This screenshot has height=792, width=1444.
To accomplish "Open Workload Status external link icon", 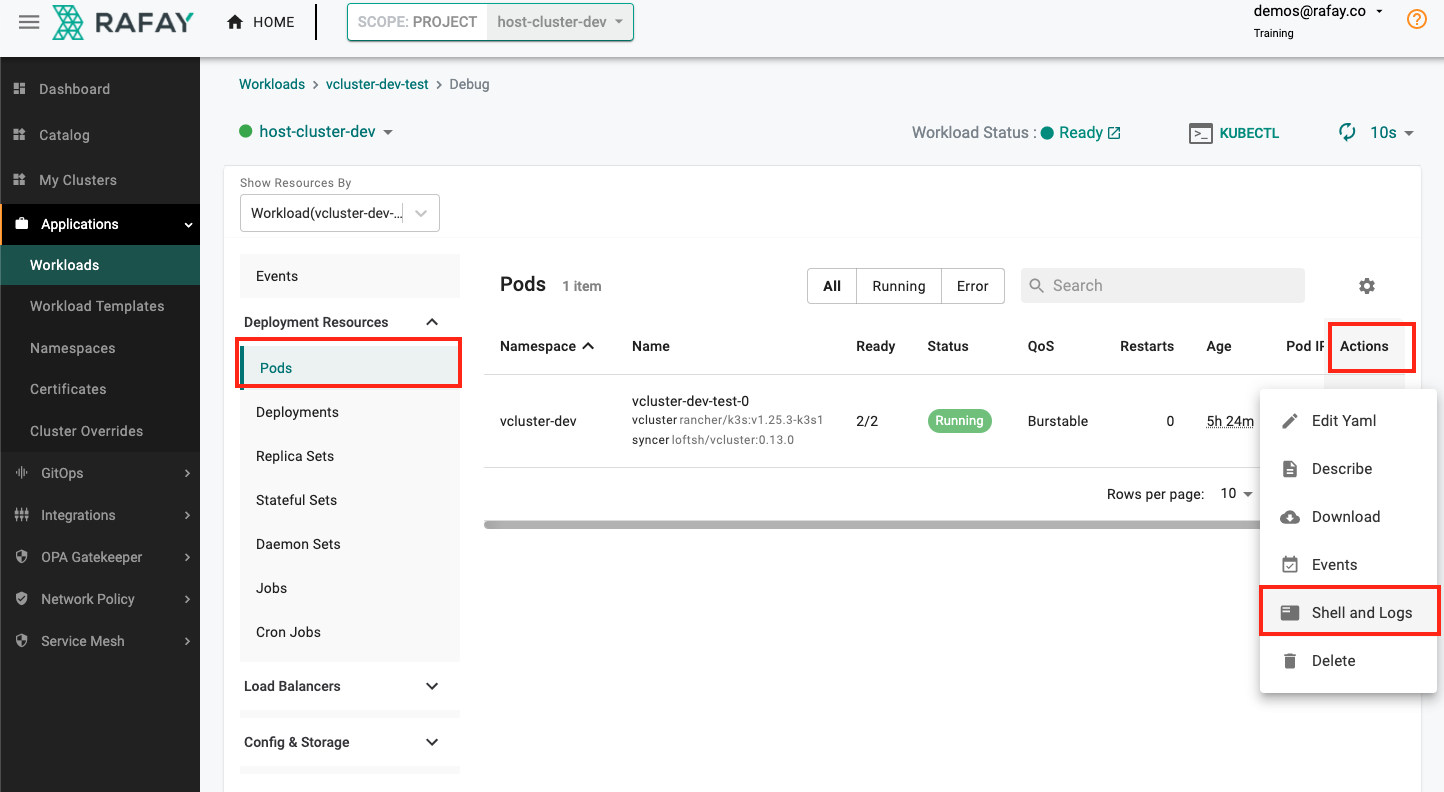I will [x=1114, y=133].
